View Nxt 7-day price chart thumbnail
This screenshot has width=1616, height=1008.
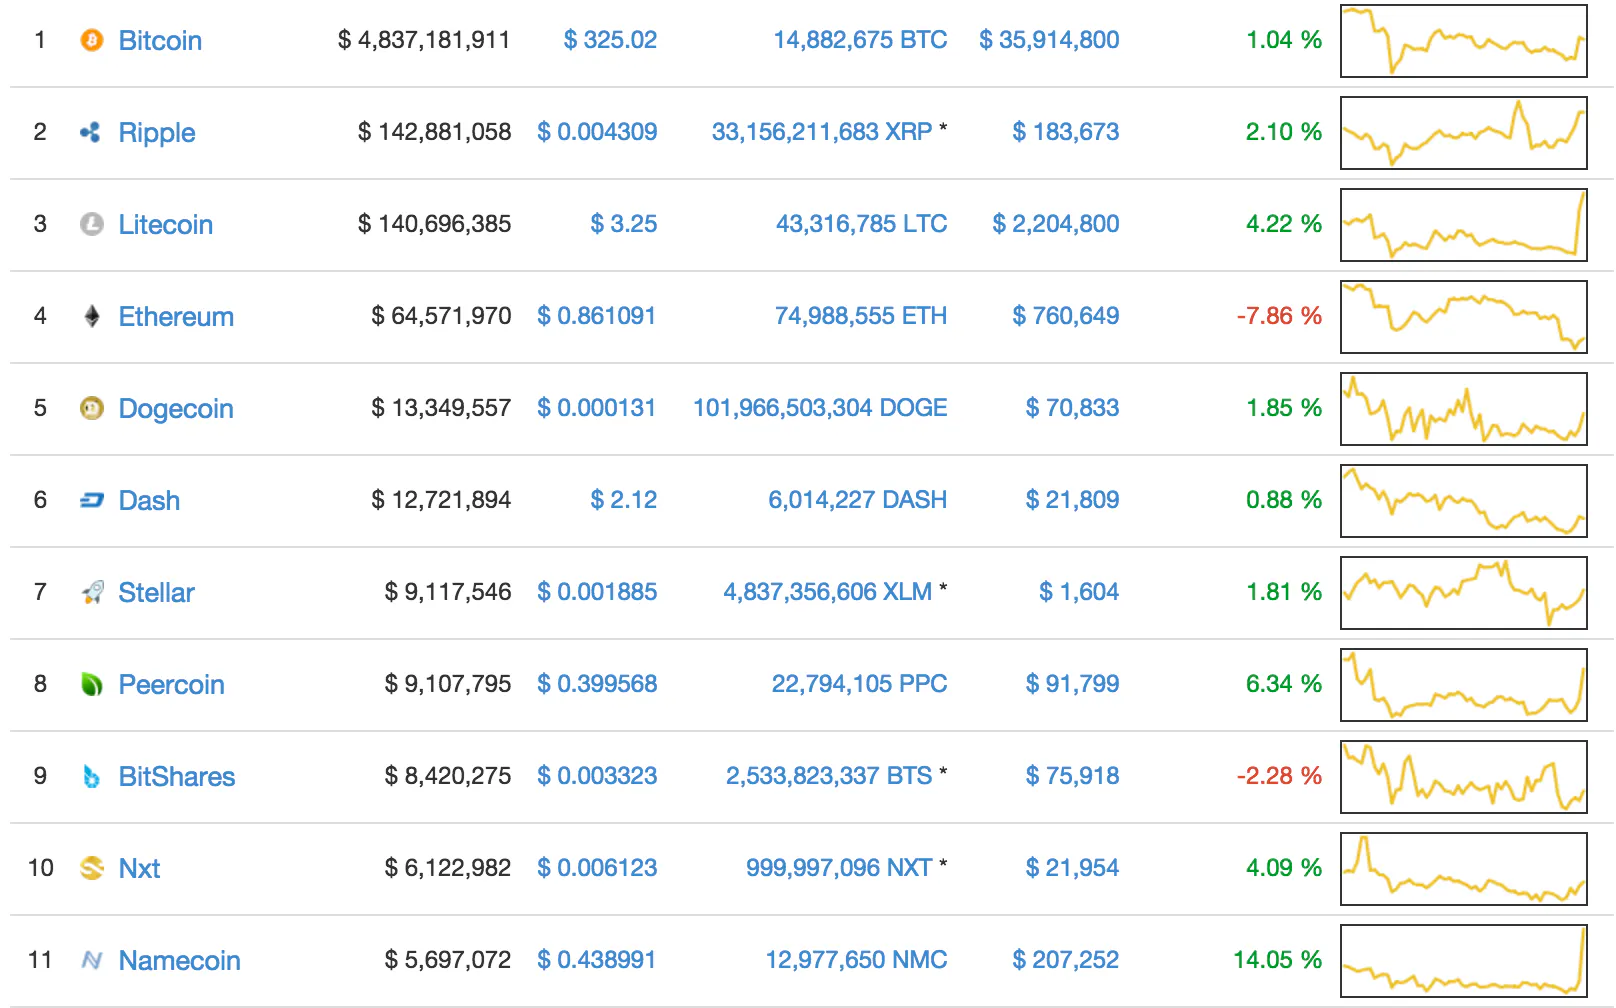click(1464, 869)
